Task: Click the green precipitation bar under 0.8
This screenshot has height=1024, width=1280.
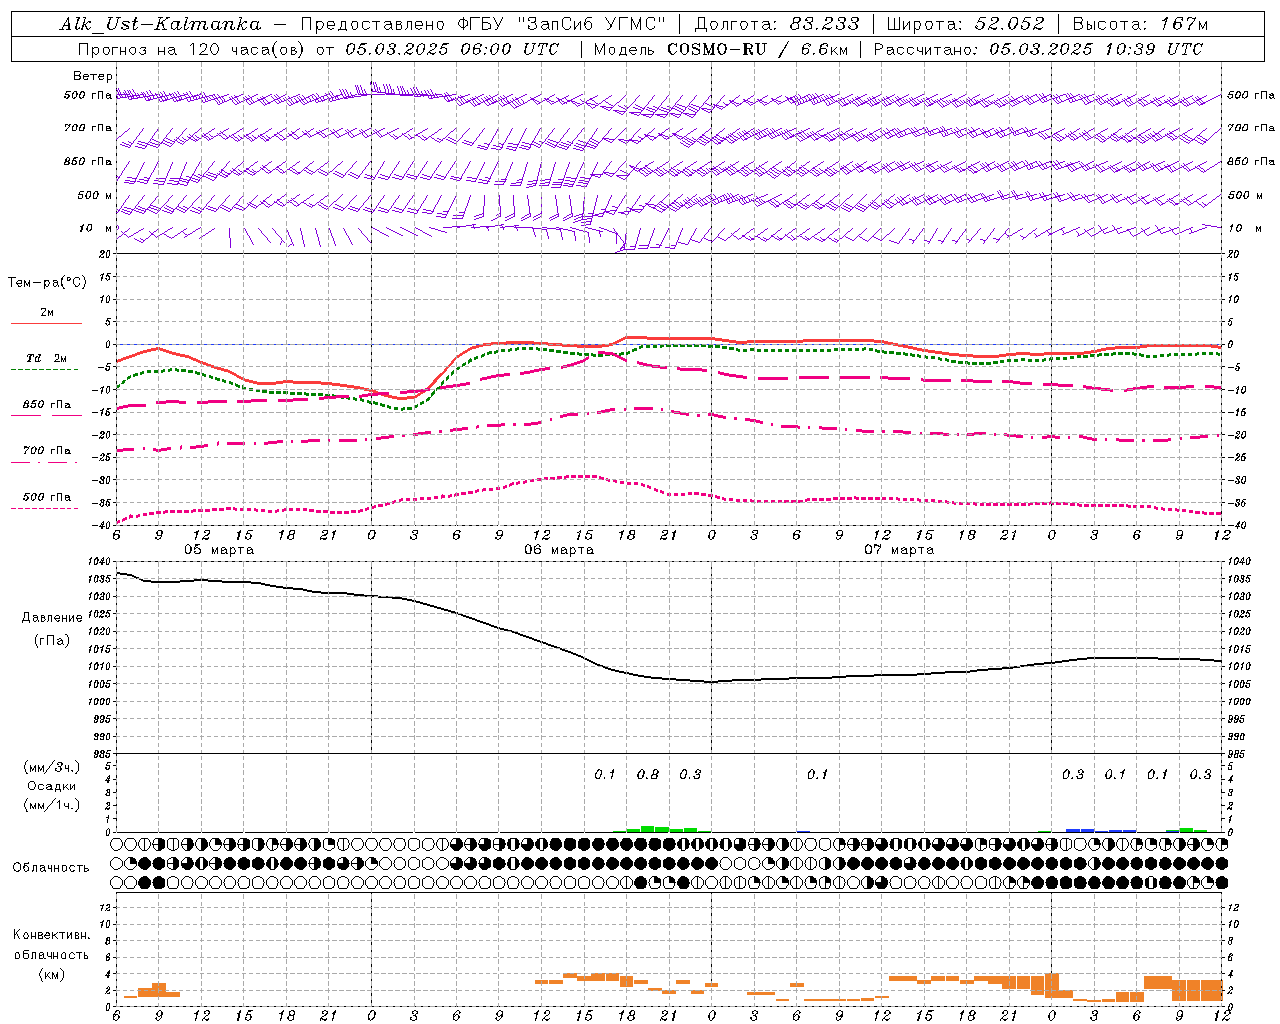Action: tap(648, 829)
